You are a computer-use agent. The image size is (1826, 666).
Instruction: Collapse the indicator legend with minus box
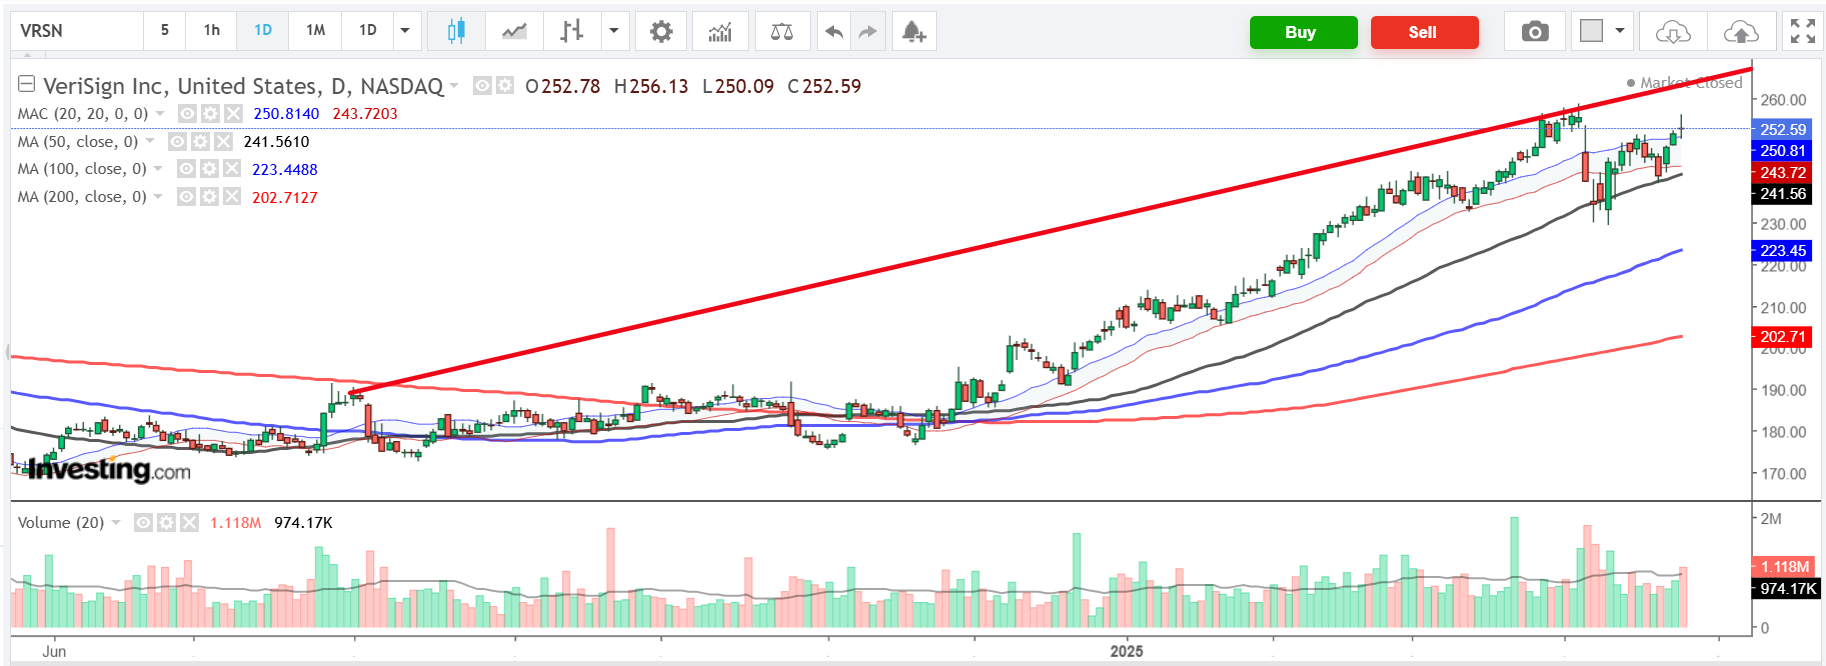click(x=27, y=84)
